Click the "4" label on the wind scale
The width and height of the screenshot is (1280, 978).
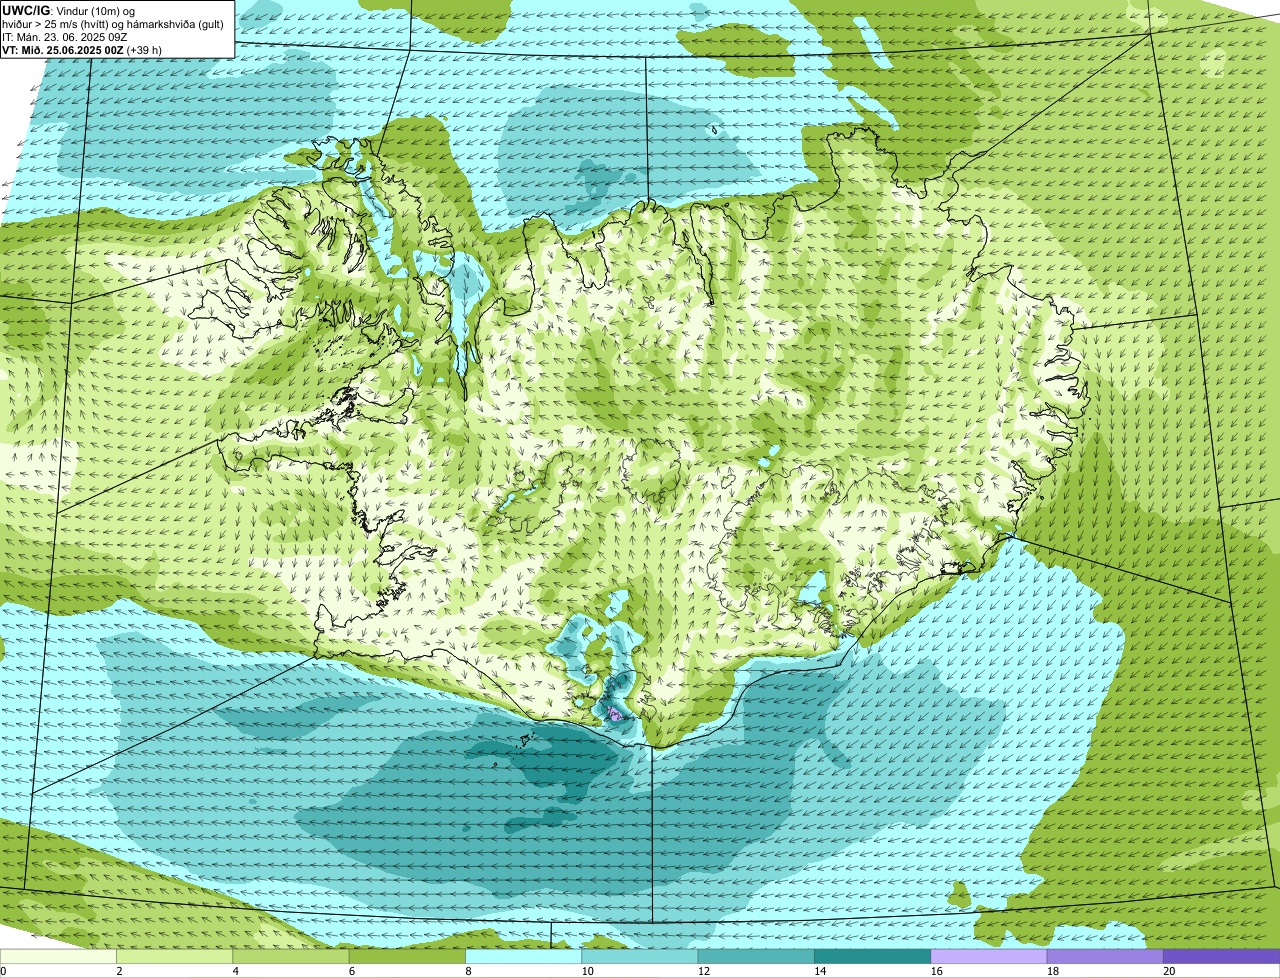tap(235, 971)
